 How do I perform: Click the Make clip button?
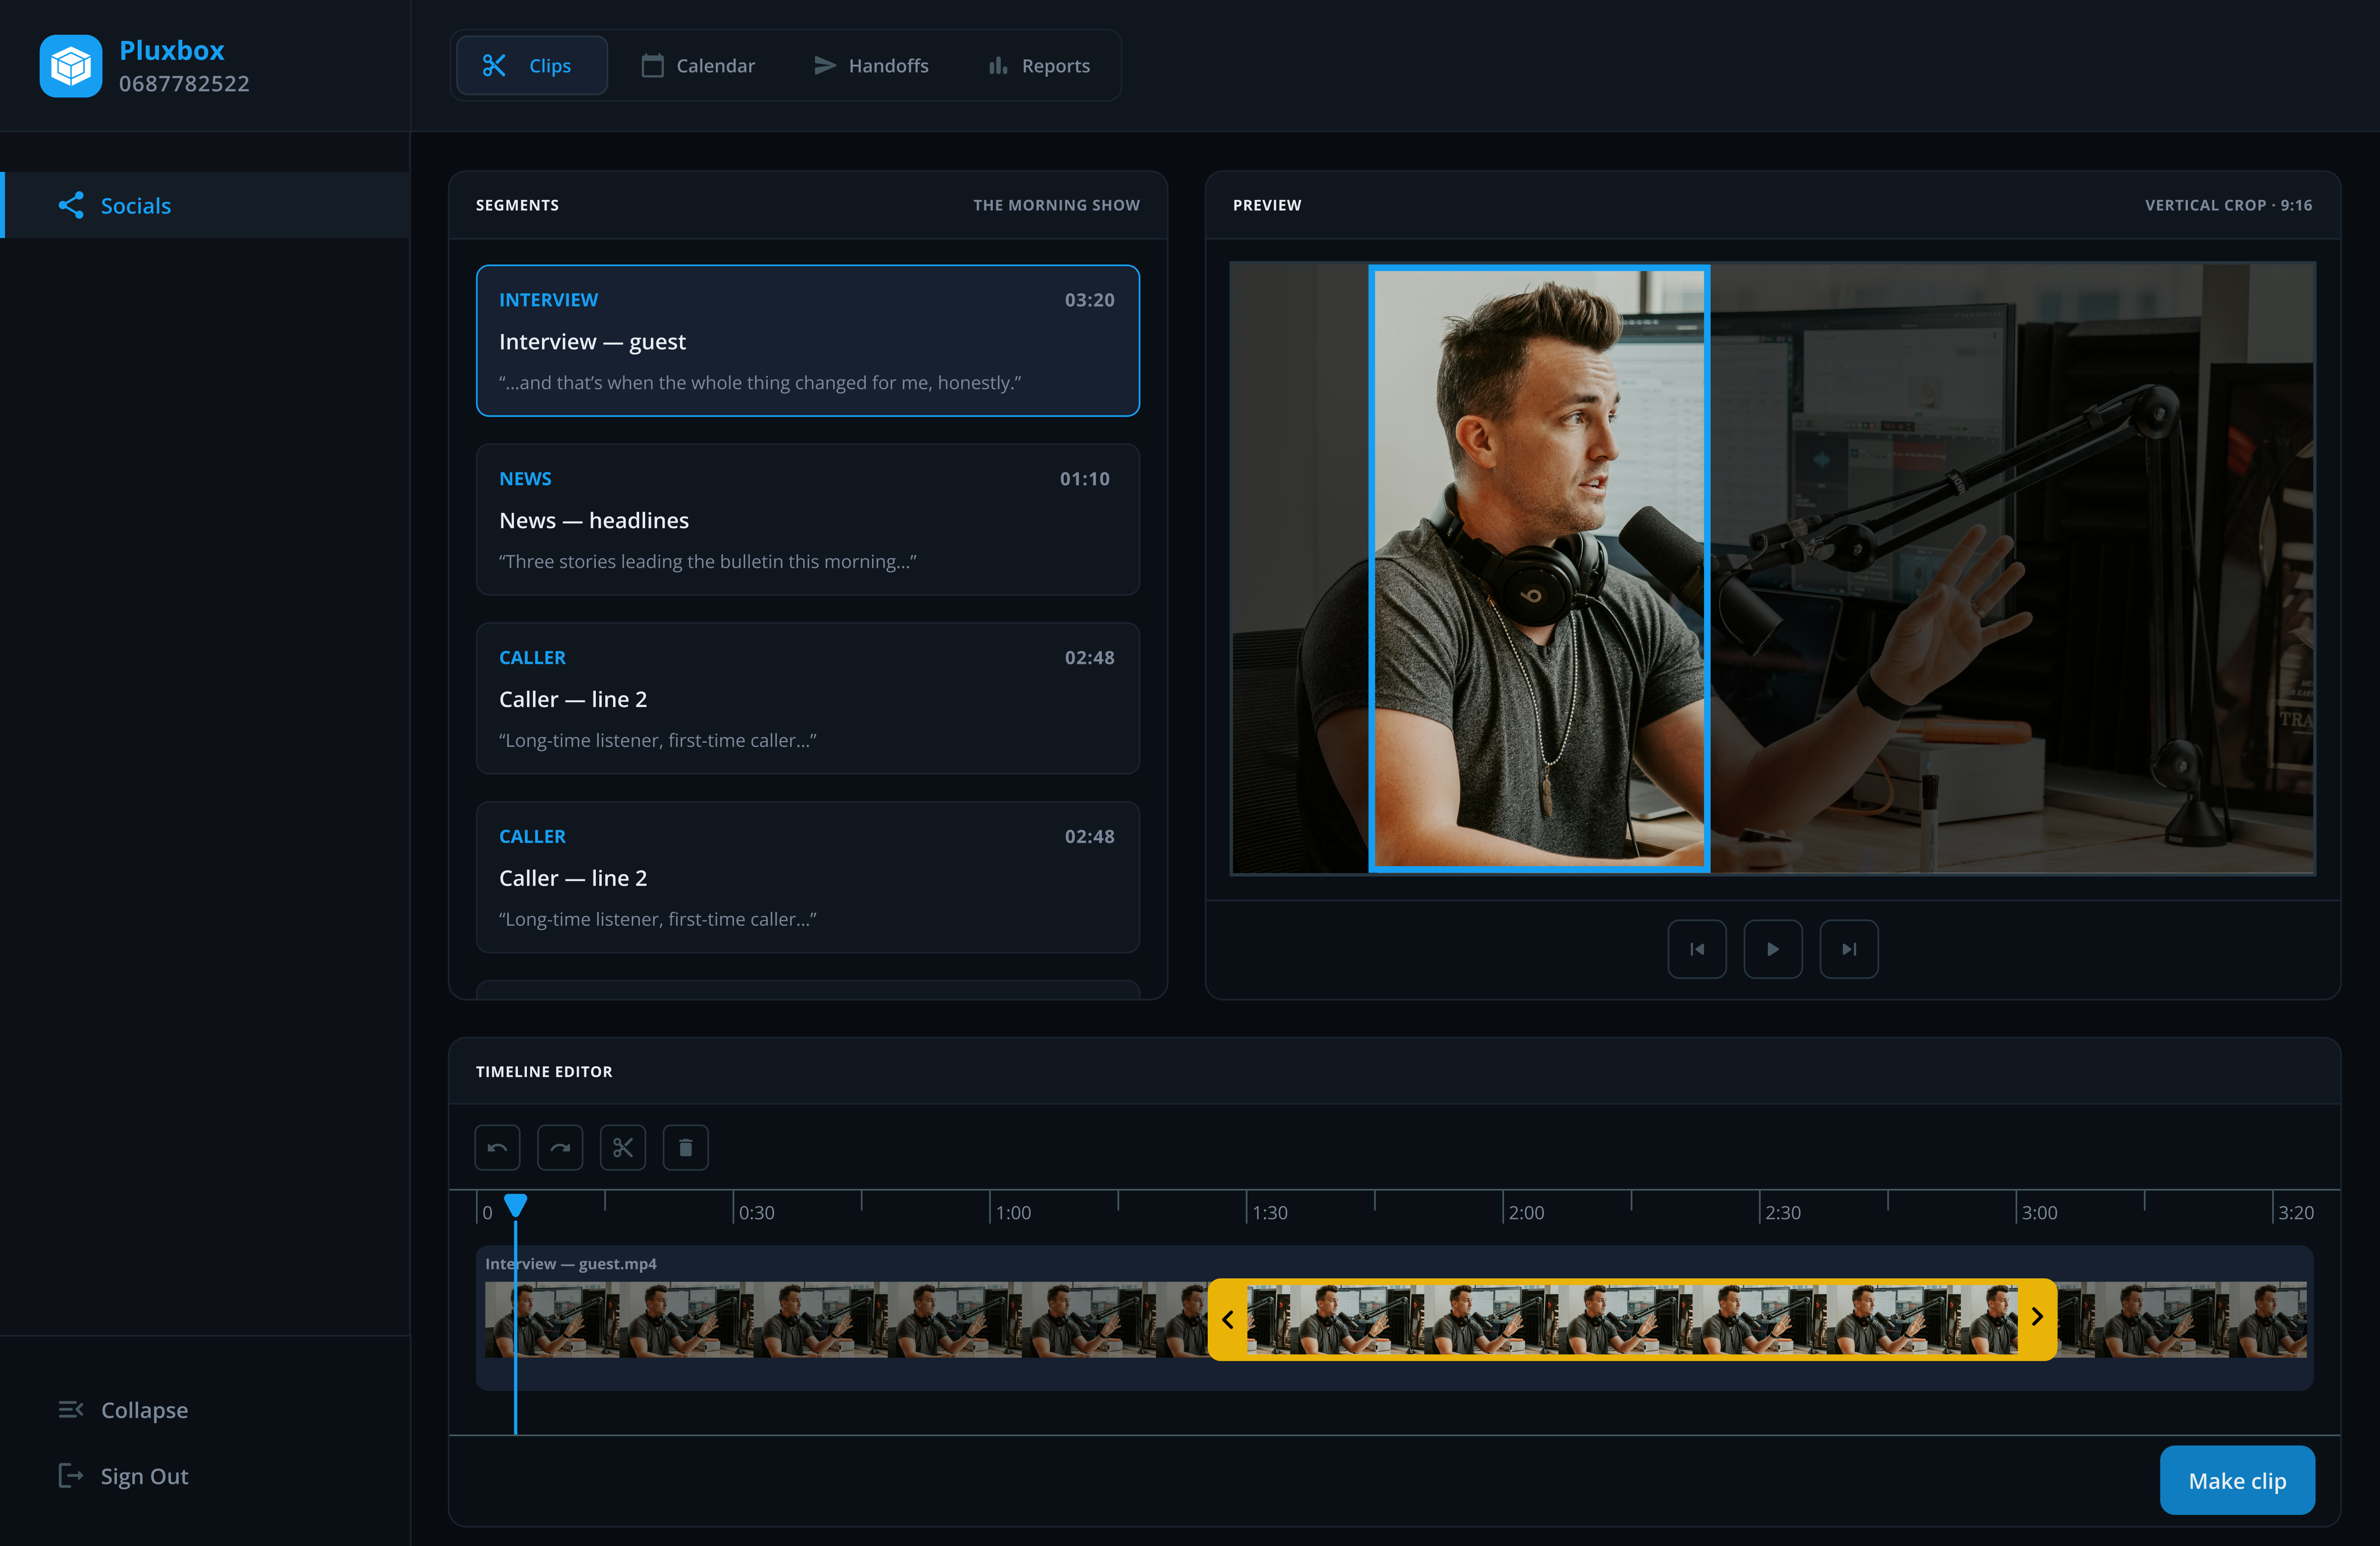2237,1480
